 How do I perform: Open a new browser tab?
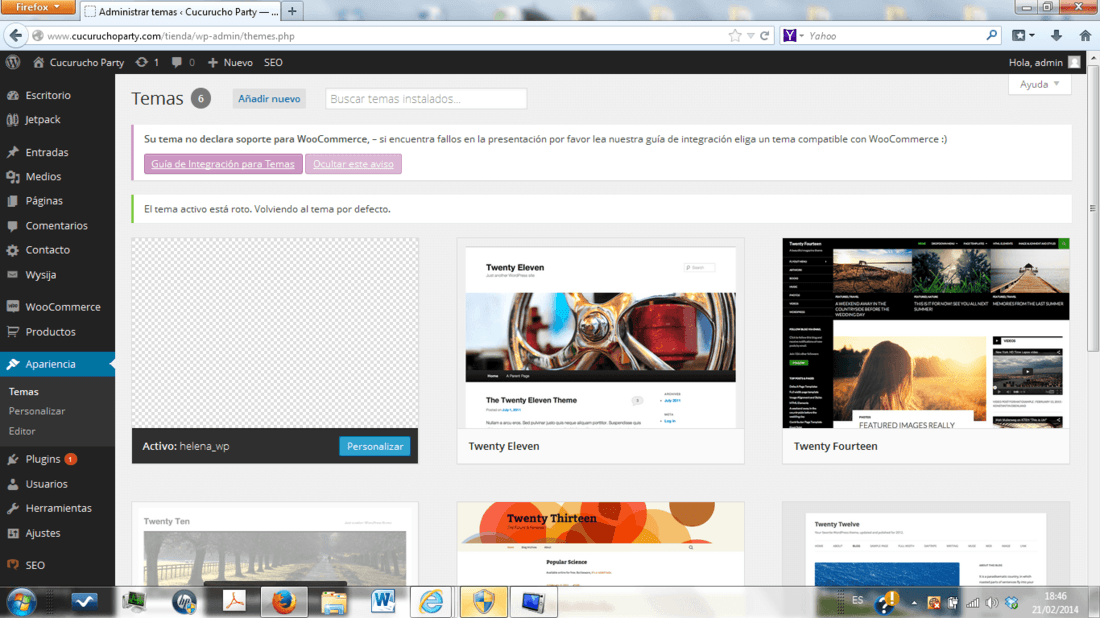coord(292,11)
